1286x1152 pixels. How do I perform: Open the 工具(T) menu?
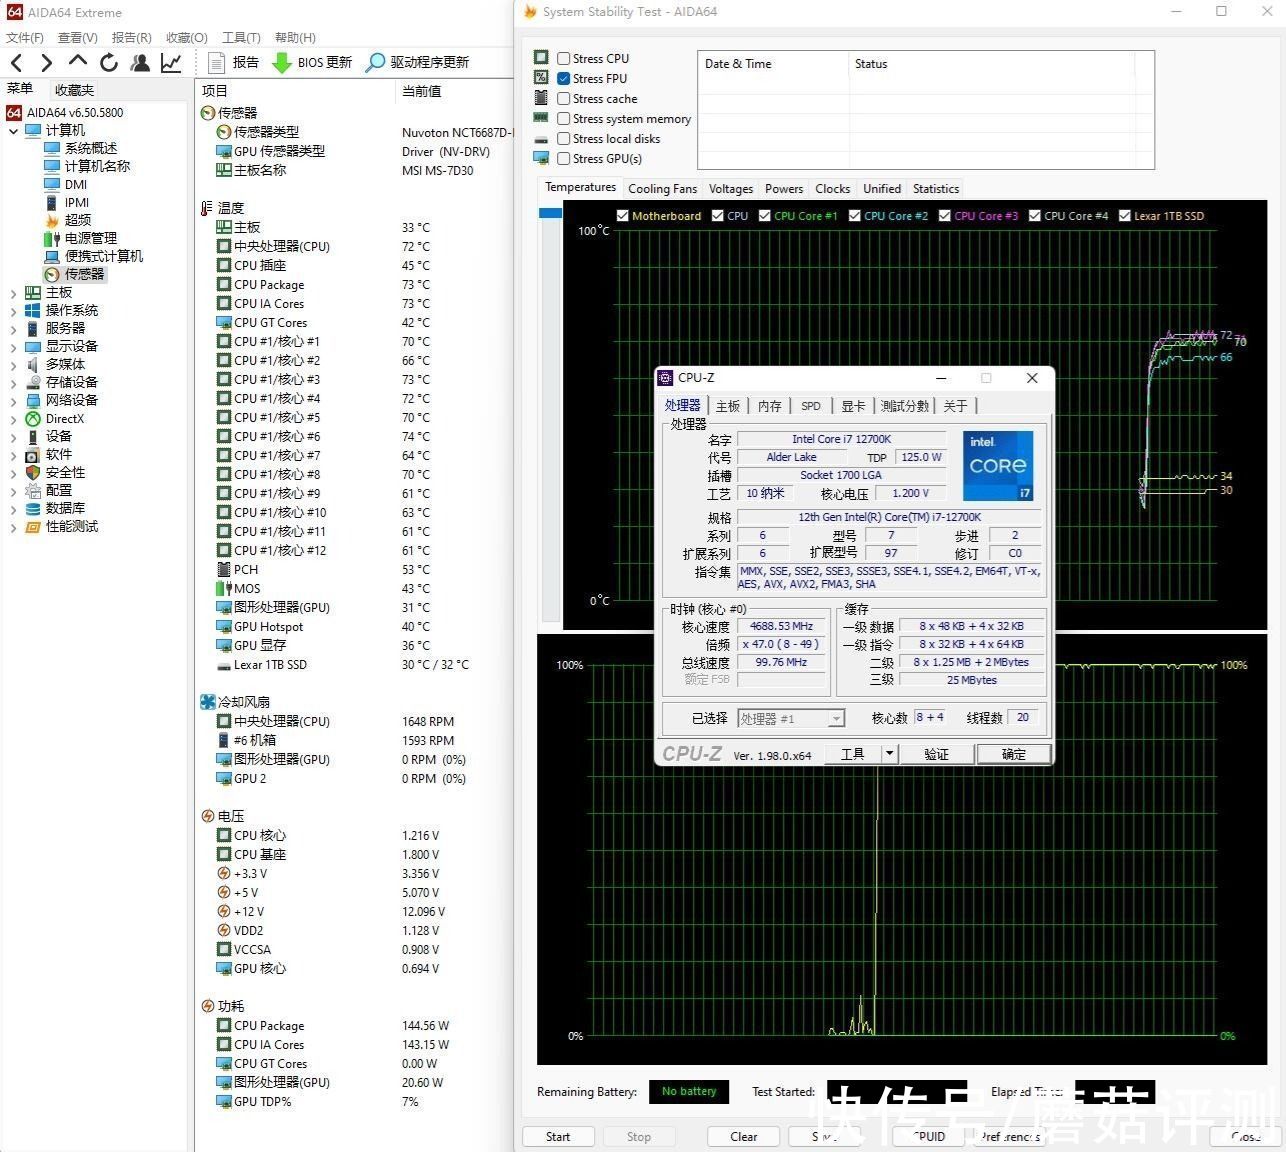click(241, 37)
